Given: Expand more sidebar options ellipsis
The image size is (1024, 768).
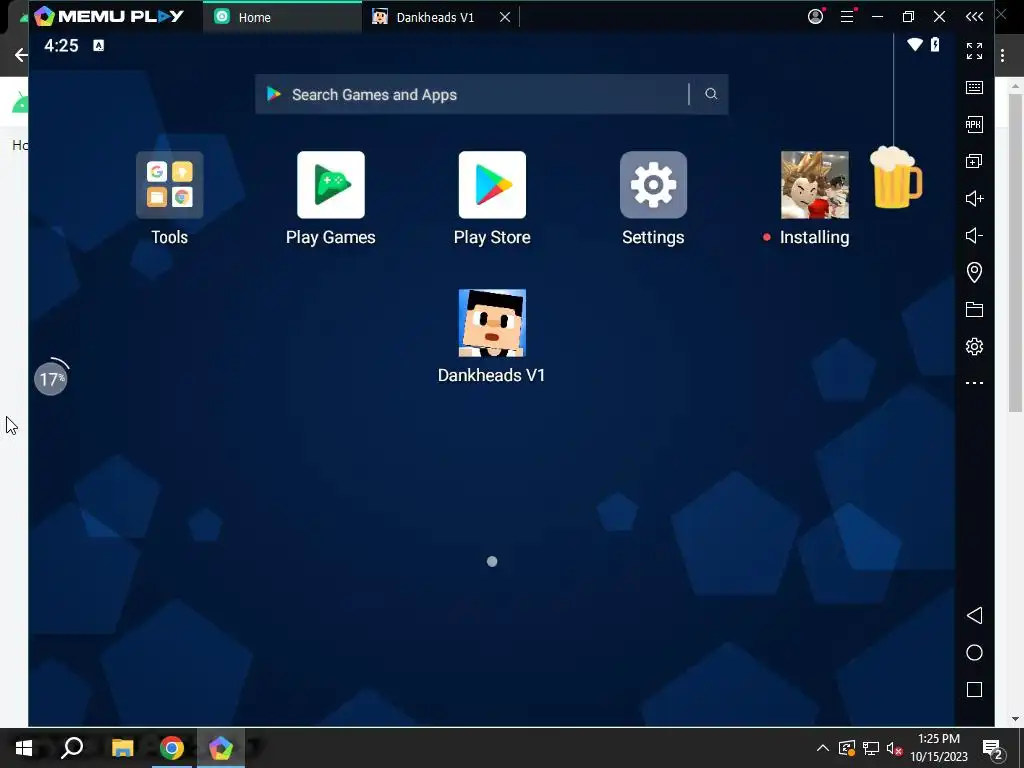Looking at the screenshot, I should click(974, 383).
